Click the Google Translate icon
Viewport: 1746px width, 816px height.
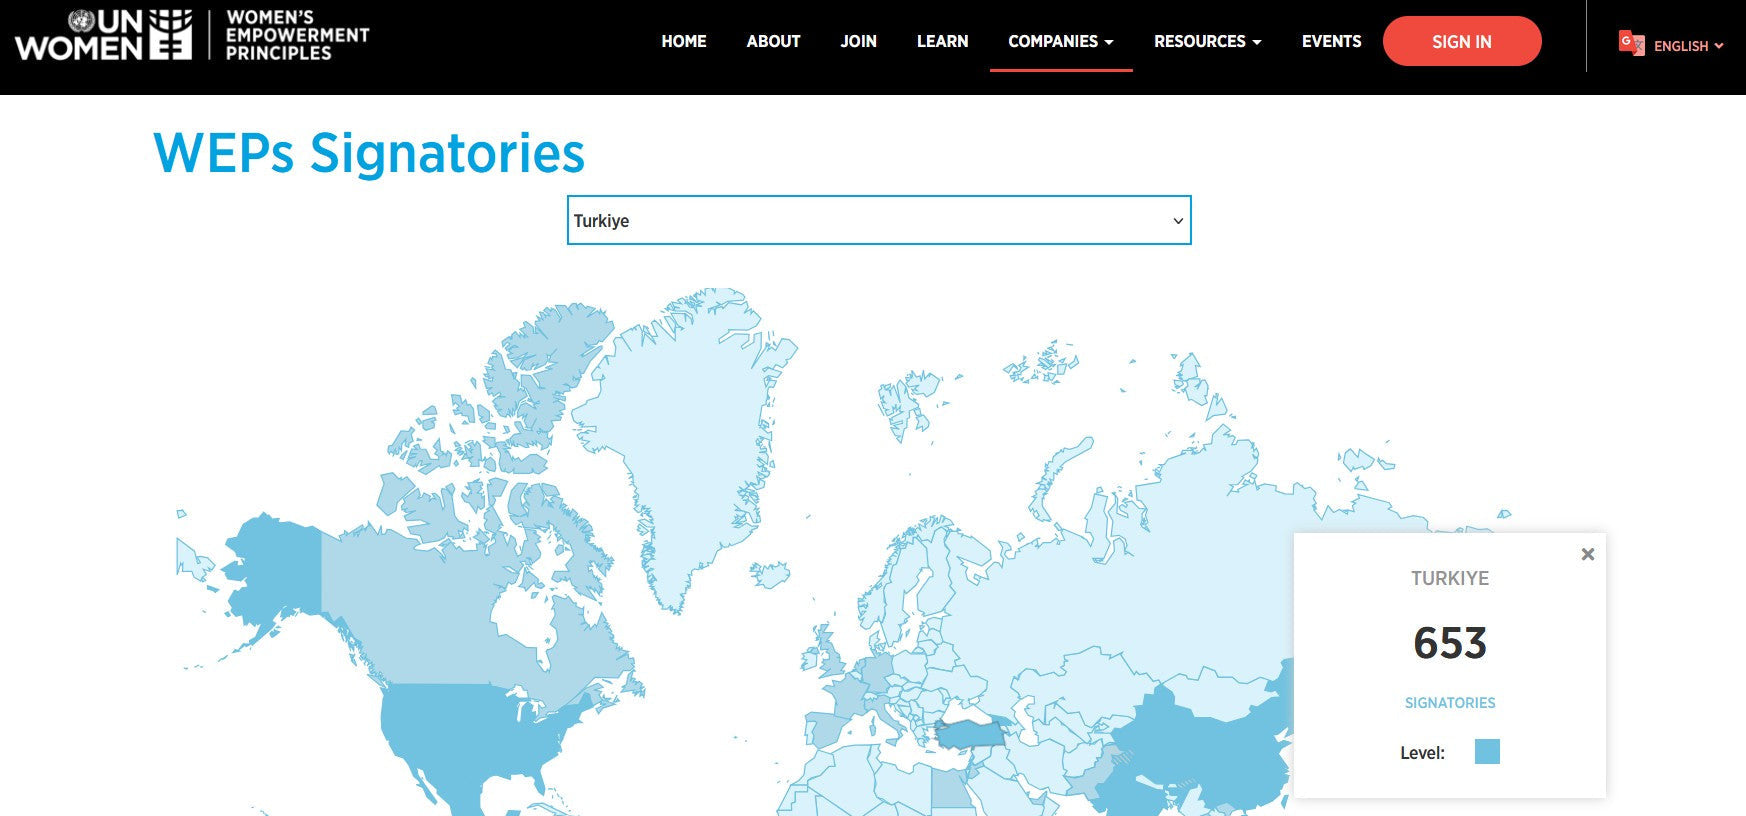pyautogui.click(x=1631, y=43)
